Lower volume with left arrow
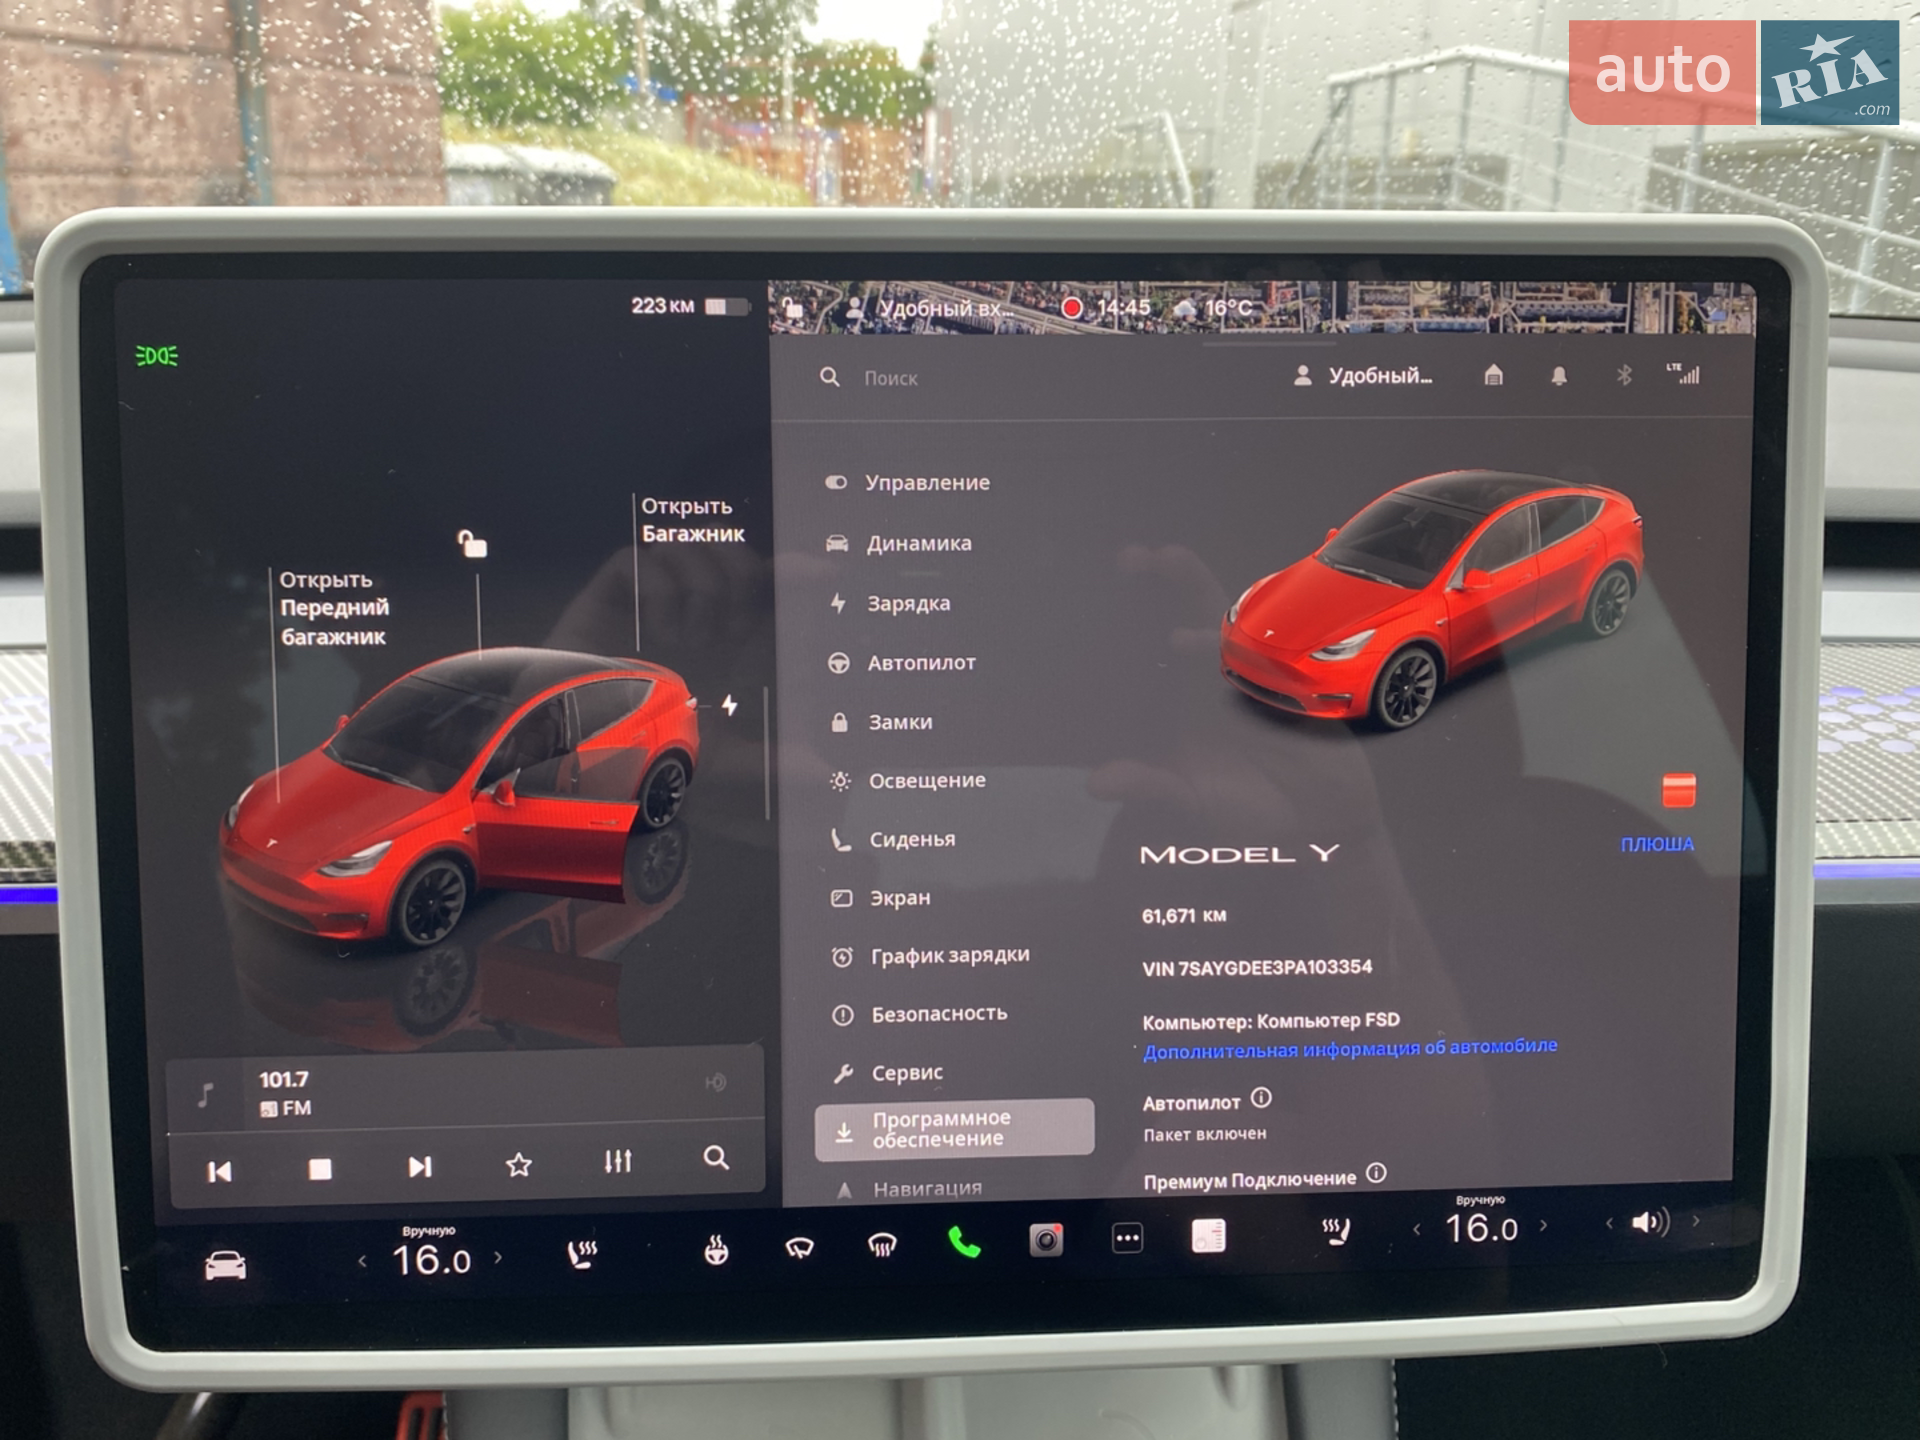The image size is (1920, 1440). tap(1609, 1223)
